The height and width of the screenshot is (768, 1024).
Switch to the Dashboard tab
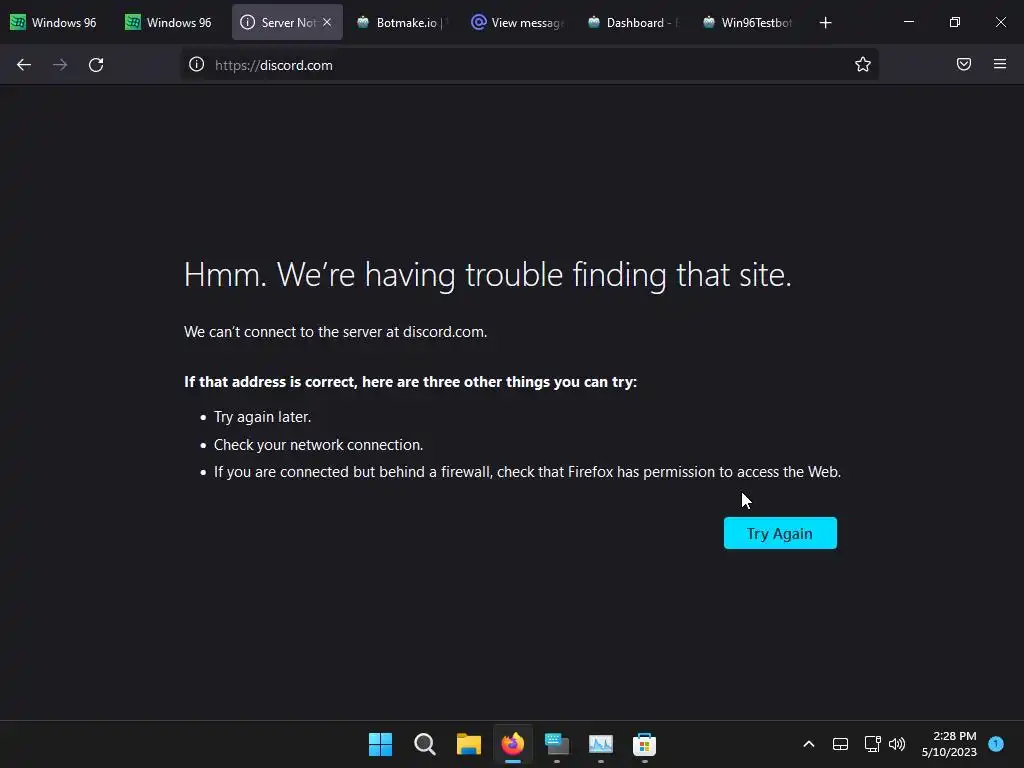click(x=630, y=22)
